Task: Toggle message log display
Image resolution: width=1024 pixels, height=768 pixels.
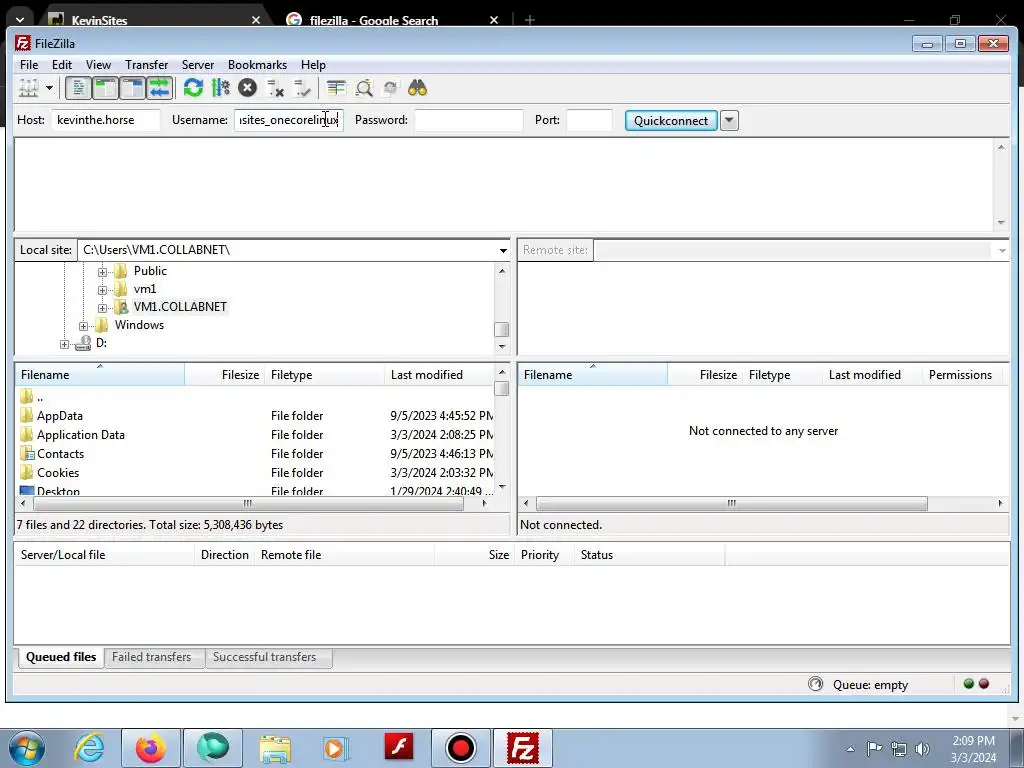Action: pyautogui.click(x=78, y=88)
